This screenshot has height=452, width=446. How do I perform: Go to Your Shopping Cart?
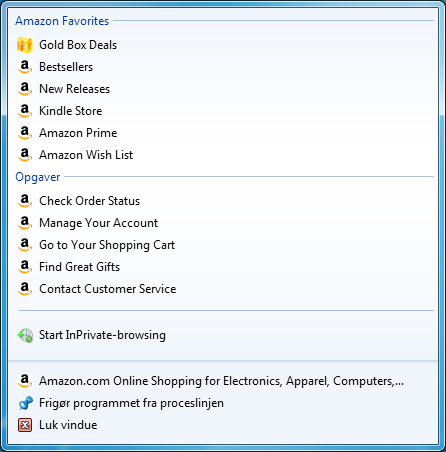click(107, 245)
